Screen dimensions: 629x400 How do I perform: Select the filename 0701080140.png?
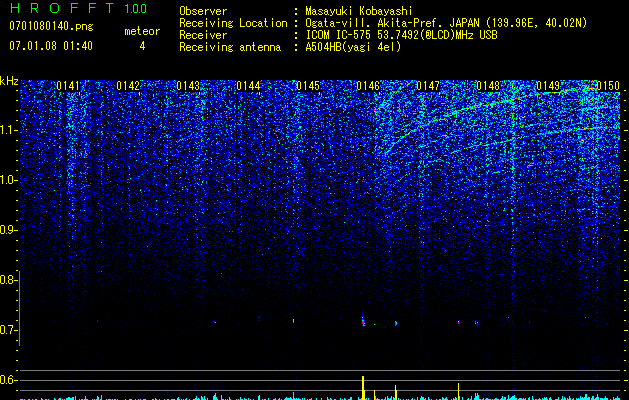coord(51,26)
